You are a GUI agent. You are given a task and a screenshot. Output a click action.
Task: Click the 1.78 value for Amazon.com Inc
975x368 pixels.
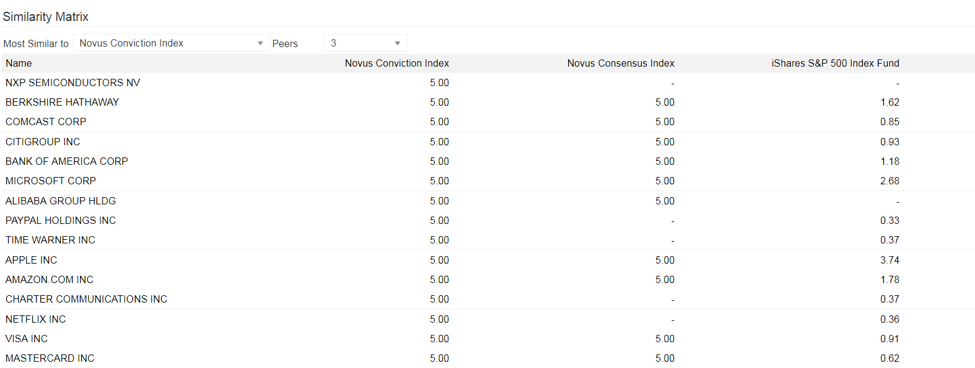[890, 280]
